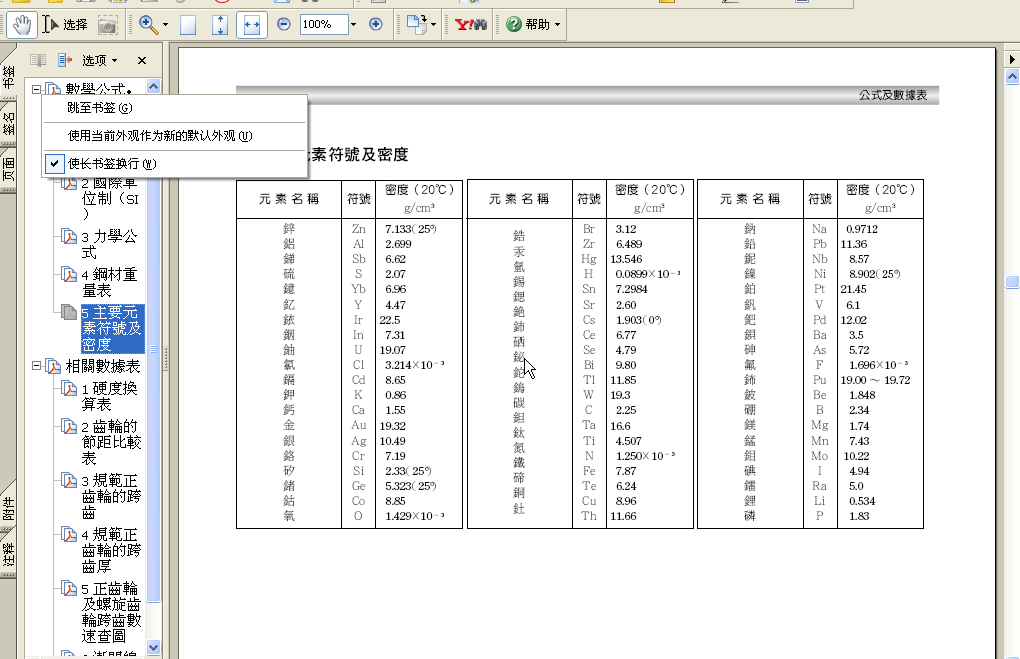This screenshot has height=659, width=1020.
Task: Click the Zn symbol cell in table
Action: pos(358,229)
